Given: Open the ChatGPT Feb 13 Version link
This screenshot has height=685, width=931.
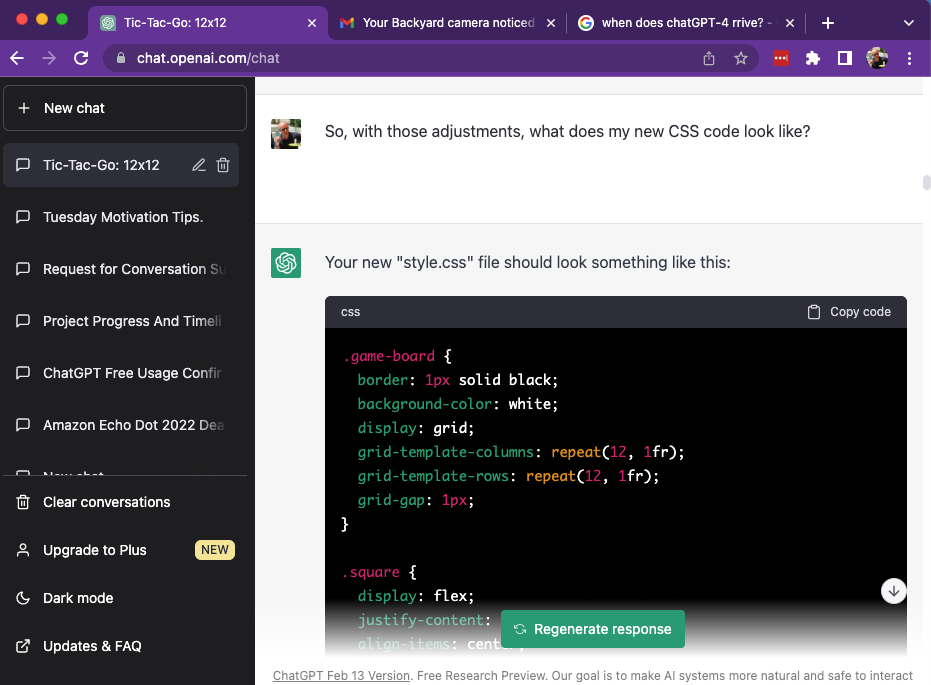Looking at the screenshot, I should [x=341, y=675].
